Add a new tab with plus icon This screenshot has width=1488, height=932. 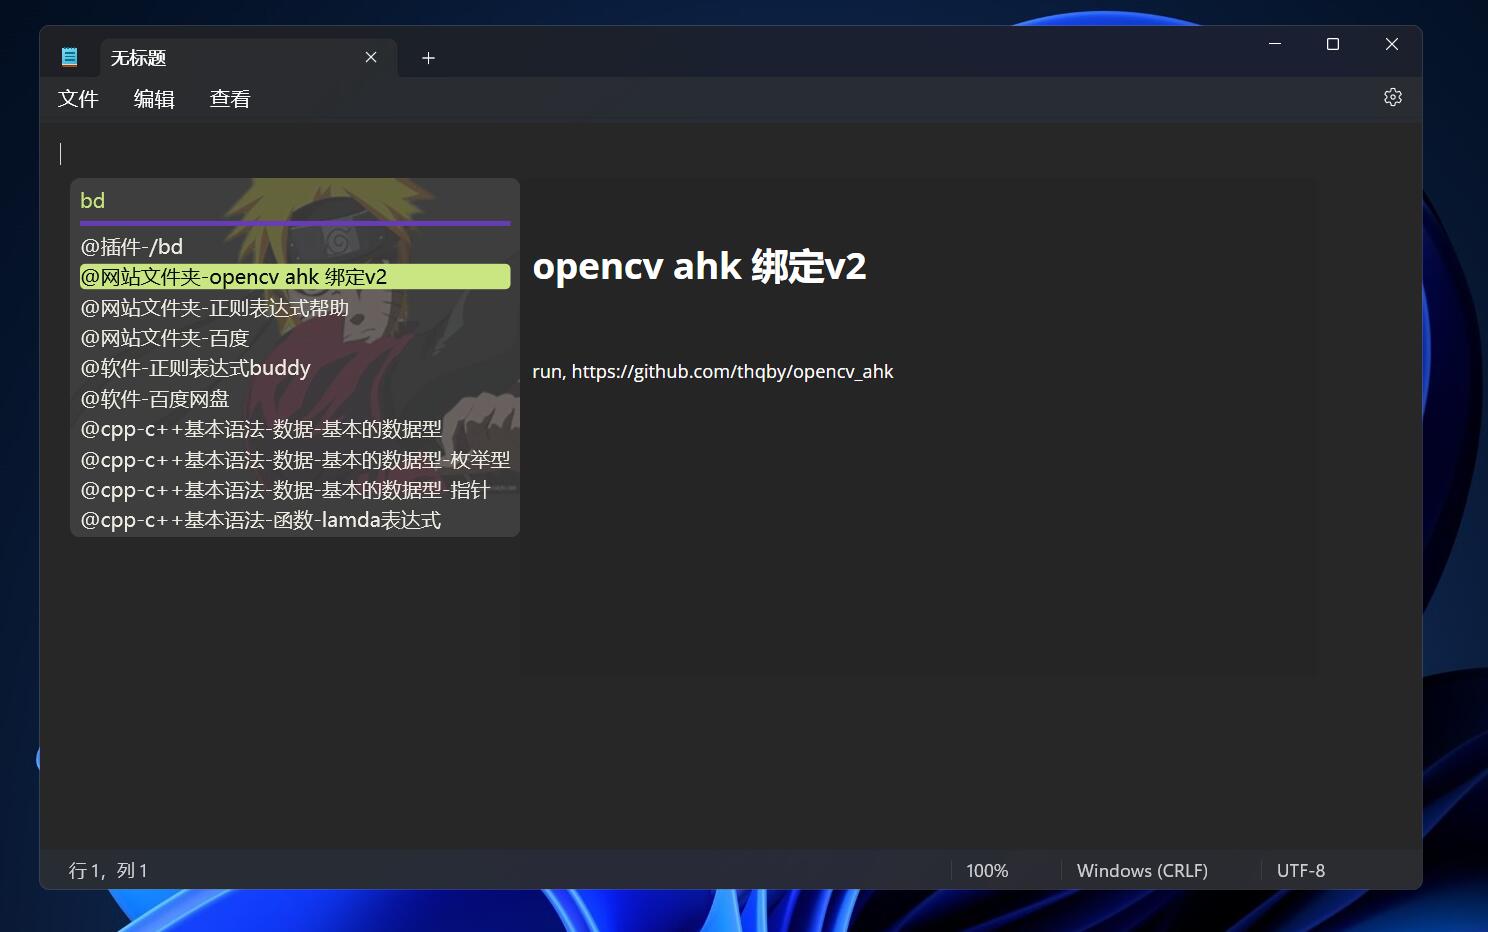428,58
